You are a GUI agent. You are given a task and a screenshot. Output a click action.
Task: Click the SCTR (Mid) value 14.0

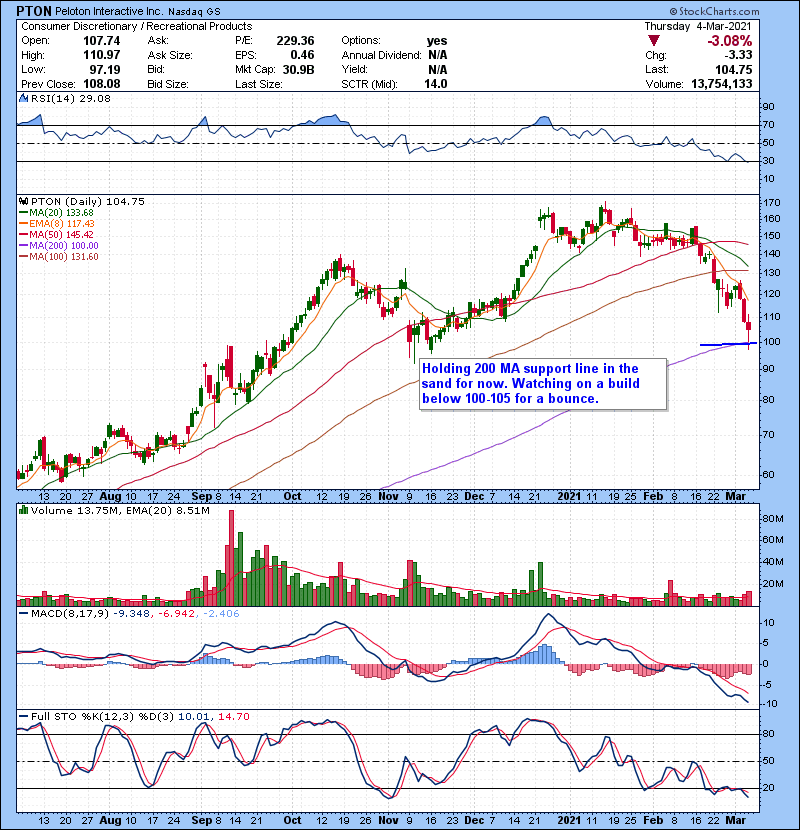435,84
